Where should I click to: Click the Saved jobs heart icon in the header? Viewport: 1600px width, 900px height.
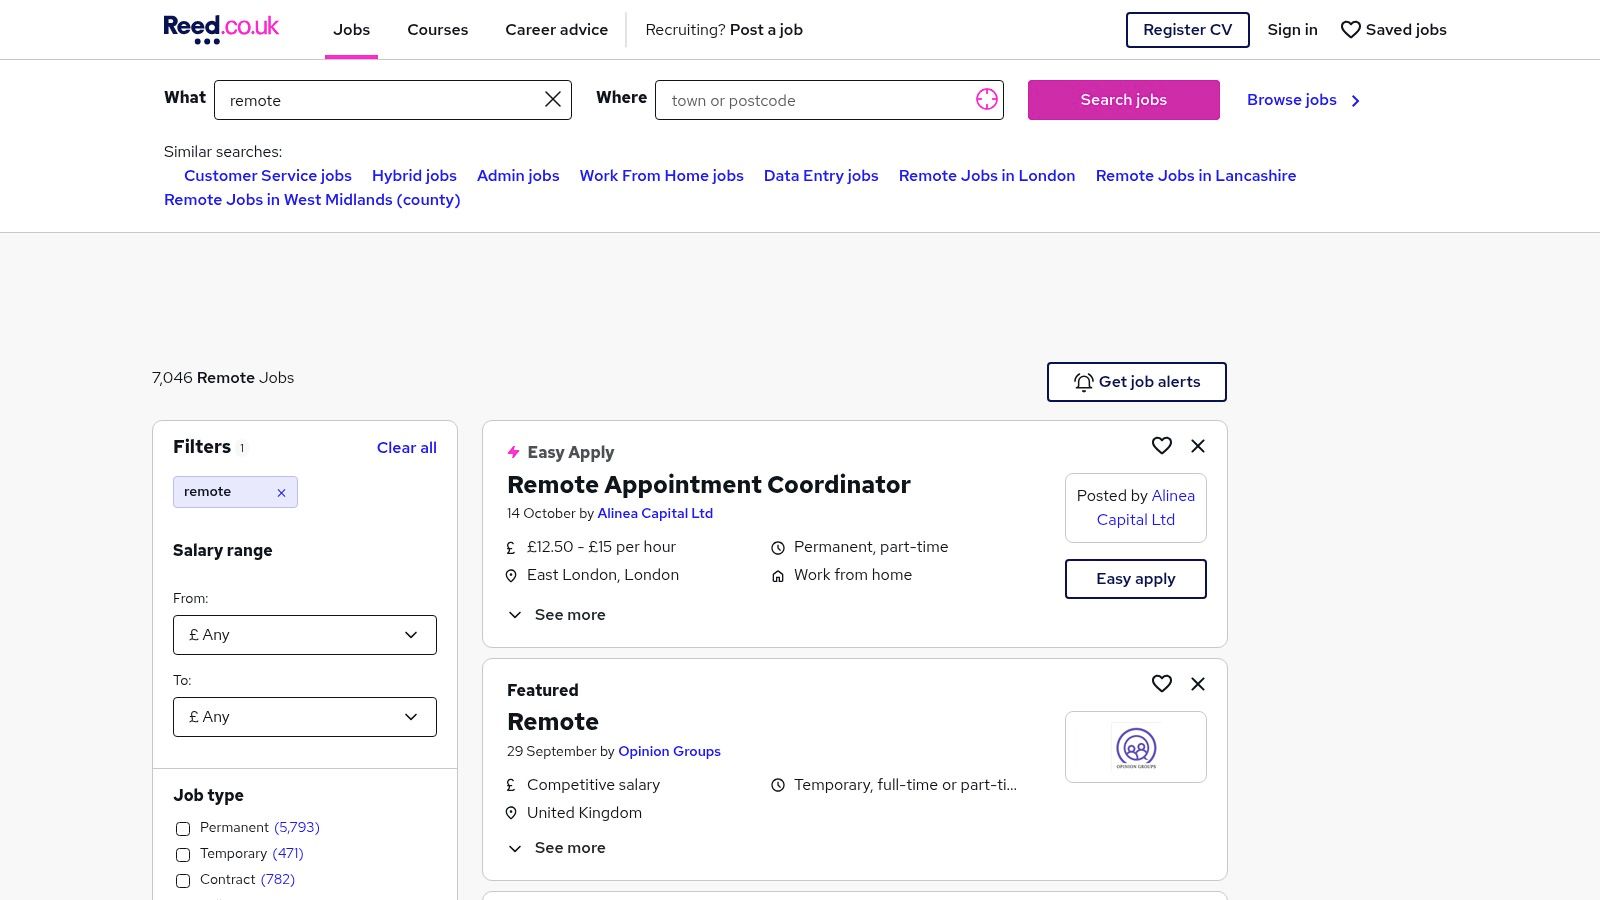coord(1351,30)
